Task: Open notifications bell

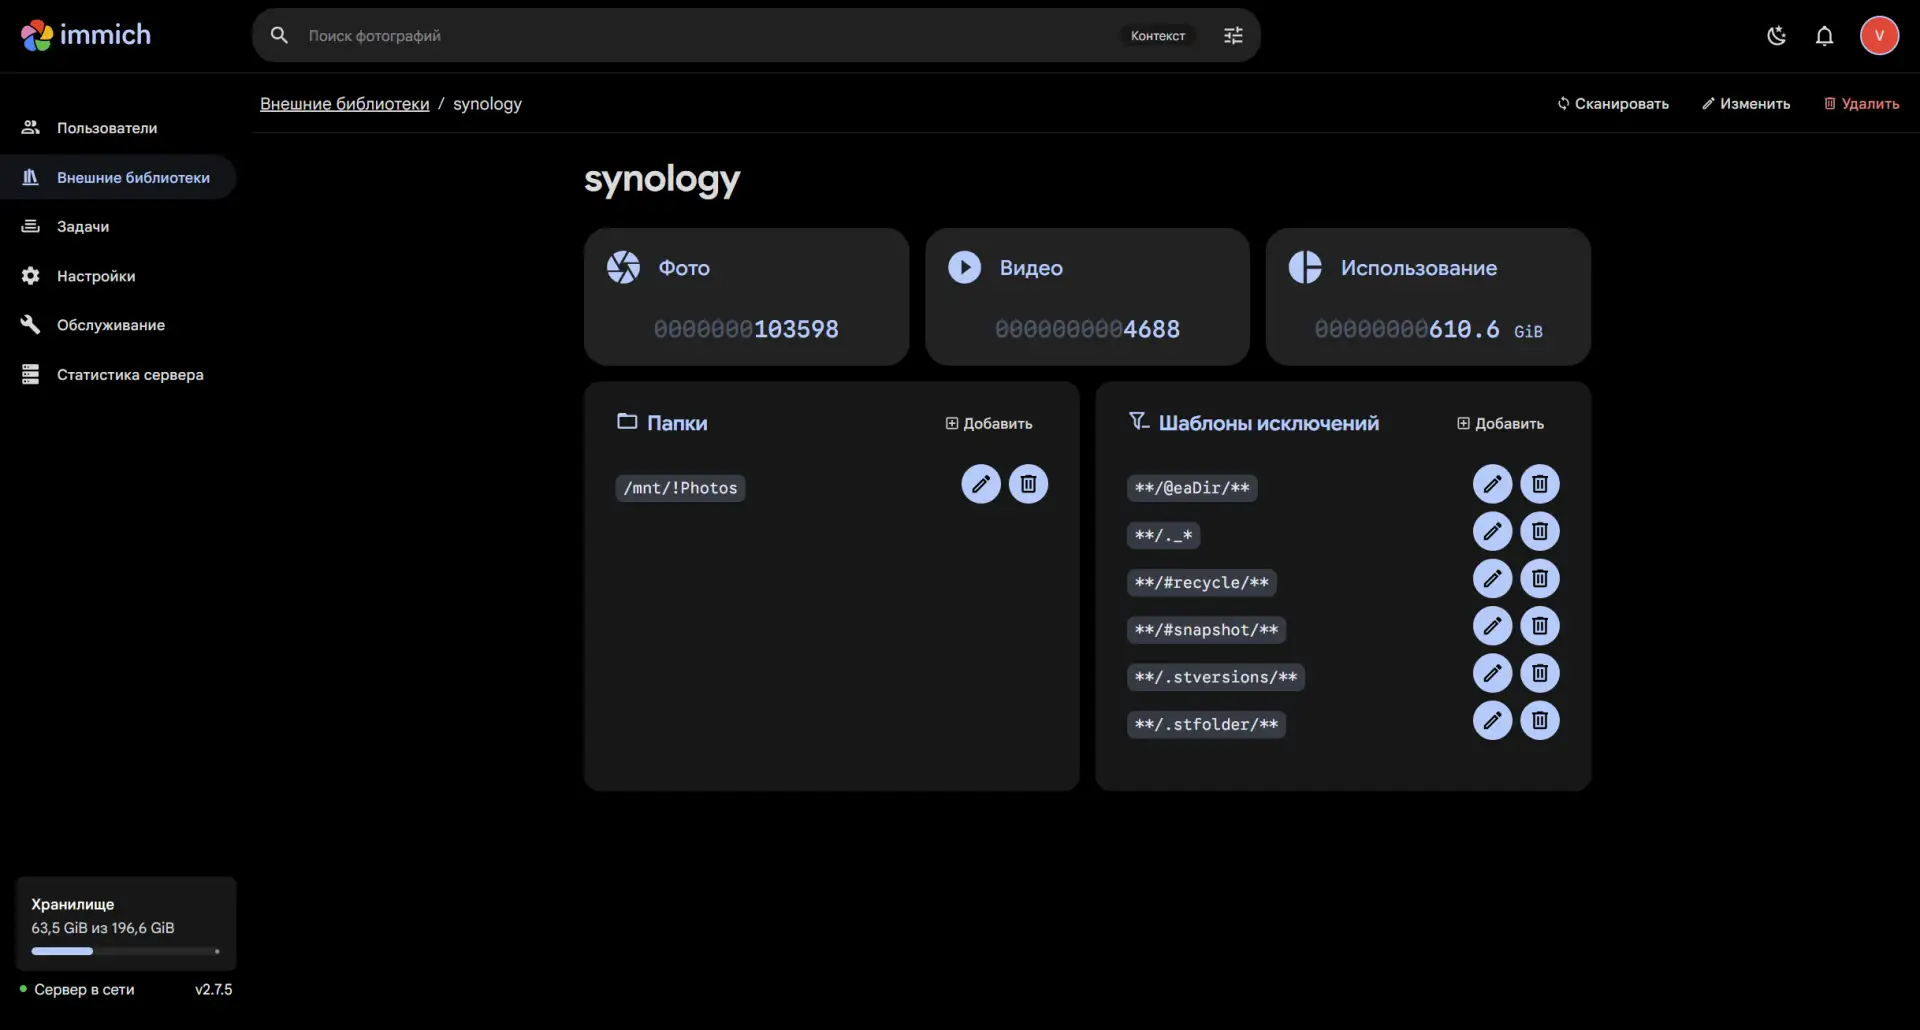Action: tap(1824, 36)
